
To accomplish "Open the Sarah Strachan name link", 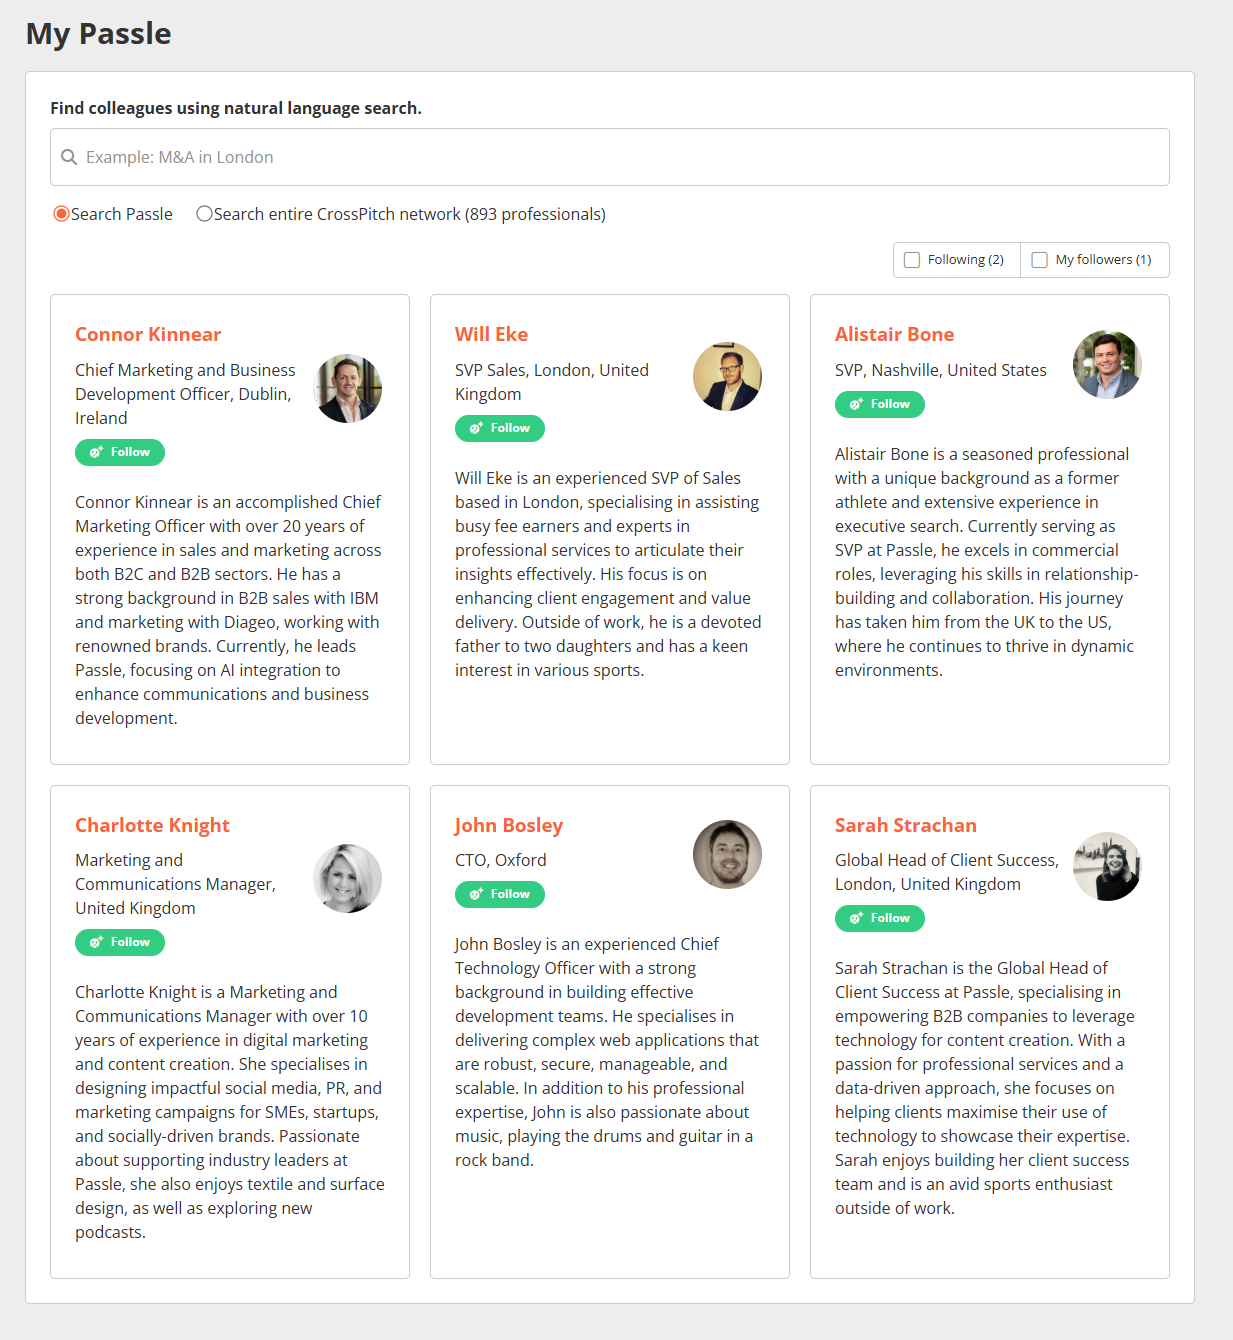I will 905,825.
